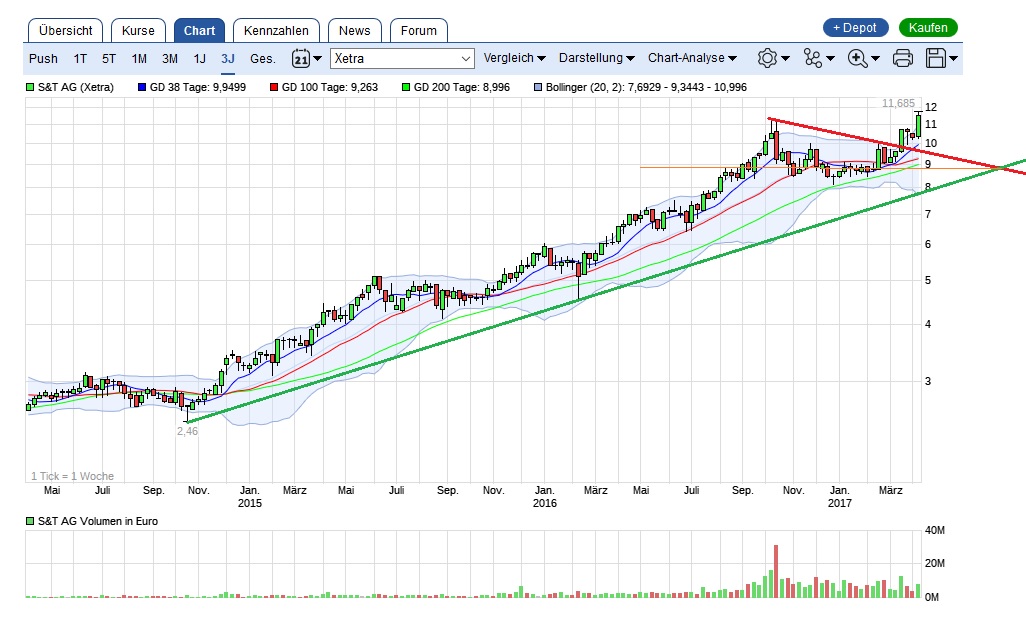Print the chart via printer icon
This screenshot has height=630, width=1026.
click(903, 58)
